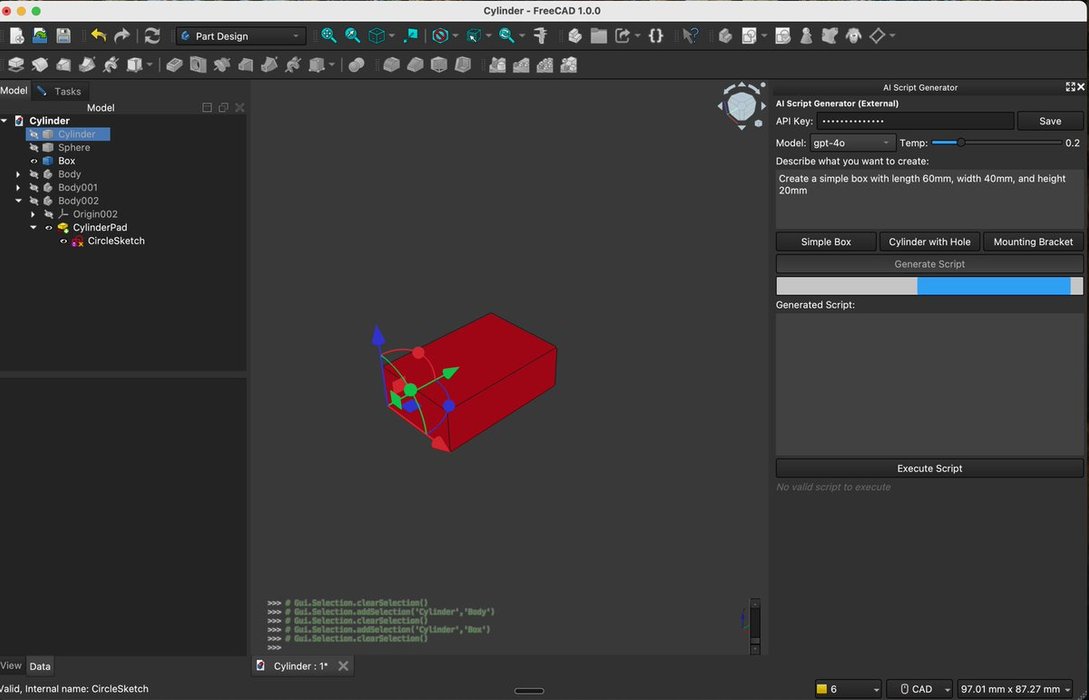Switch to the Data property tab

tap(39, 666)
